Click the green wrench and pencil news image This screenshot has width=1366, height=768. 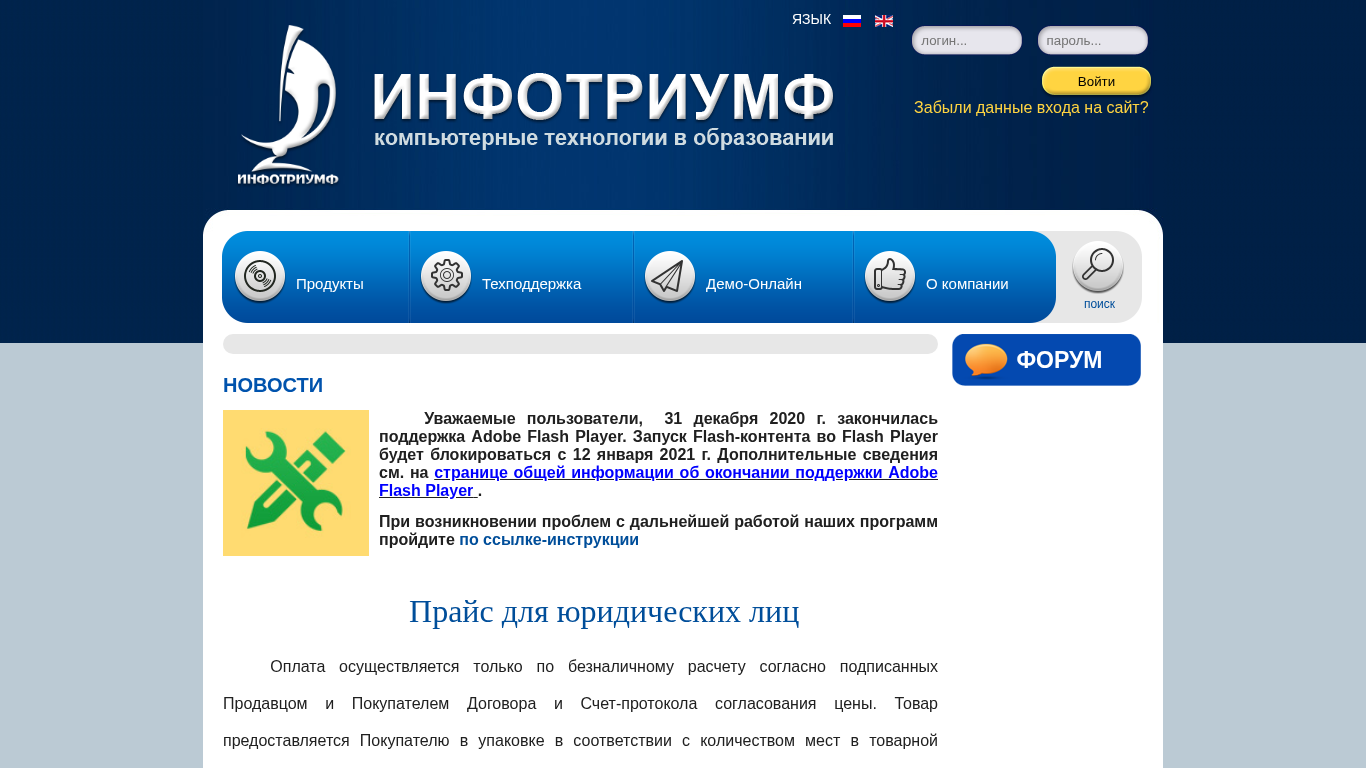click(296, 483)
